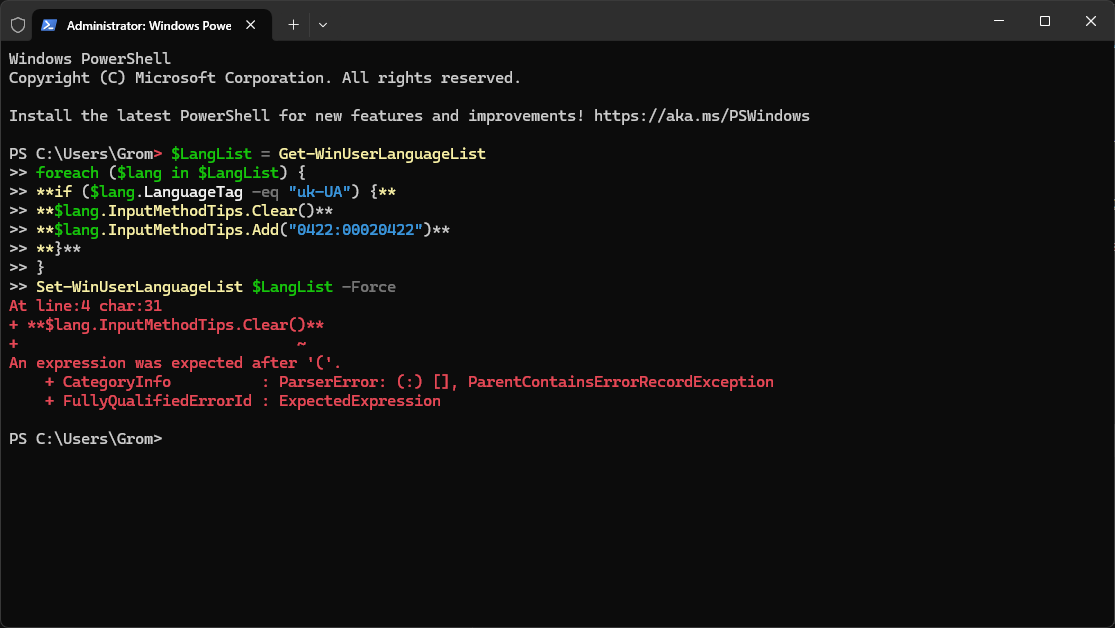
Task: Click the "0422:00020422" string value
Action: tap(355, 230)
